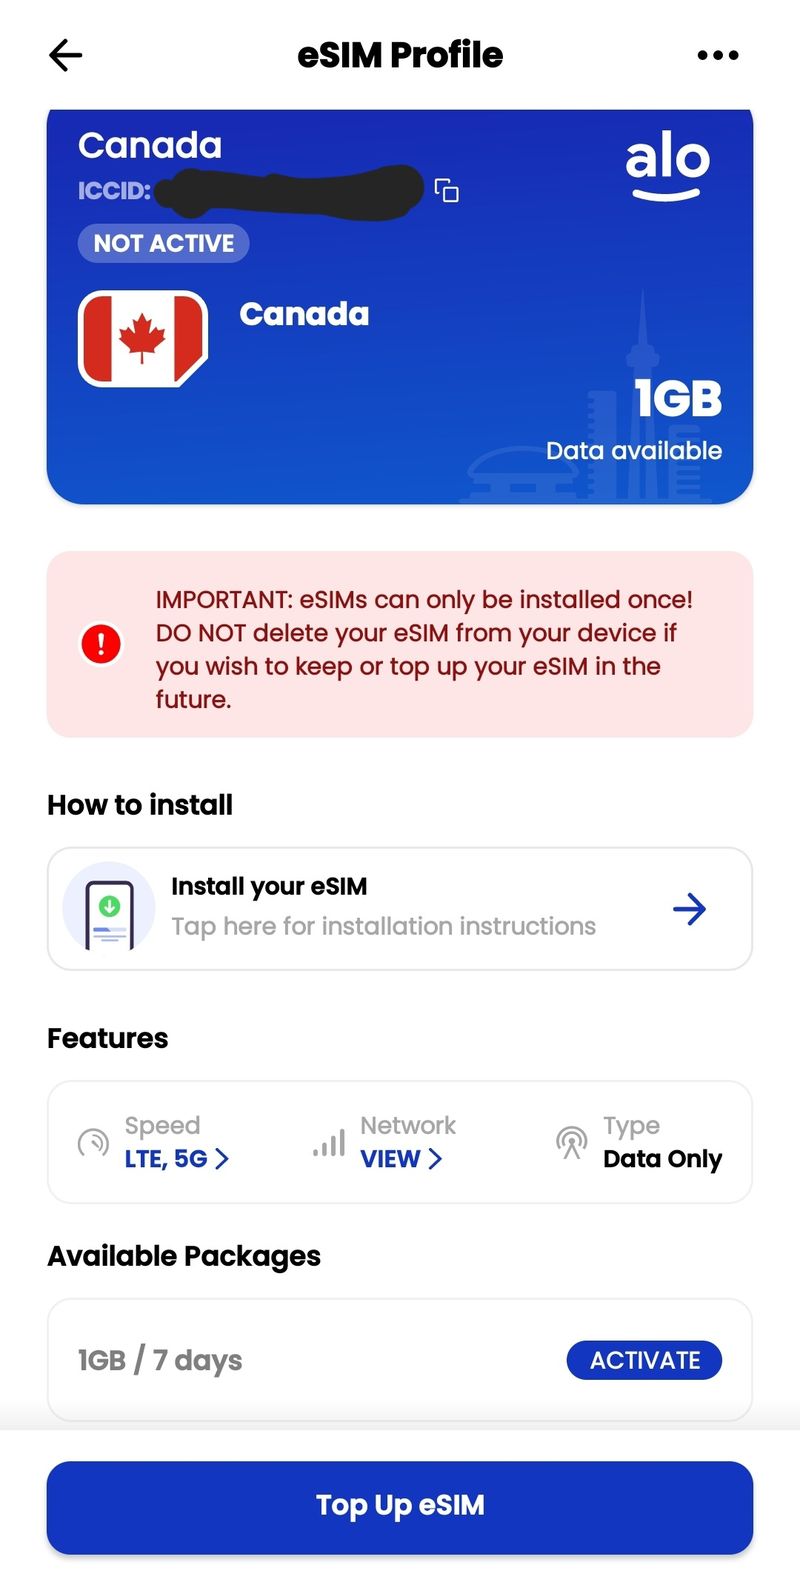Tap the speed gauge icon
800x1585 pixels.
pyautogui.click(x=93, y=1142)
